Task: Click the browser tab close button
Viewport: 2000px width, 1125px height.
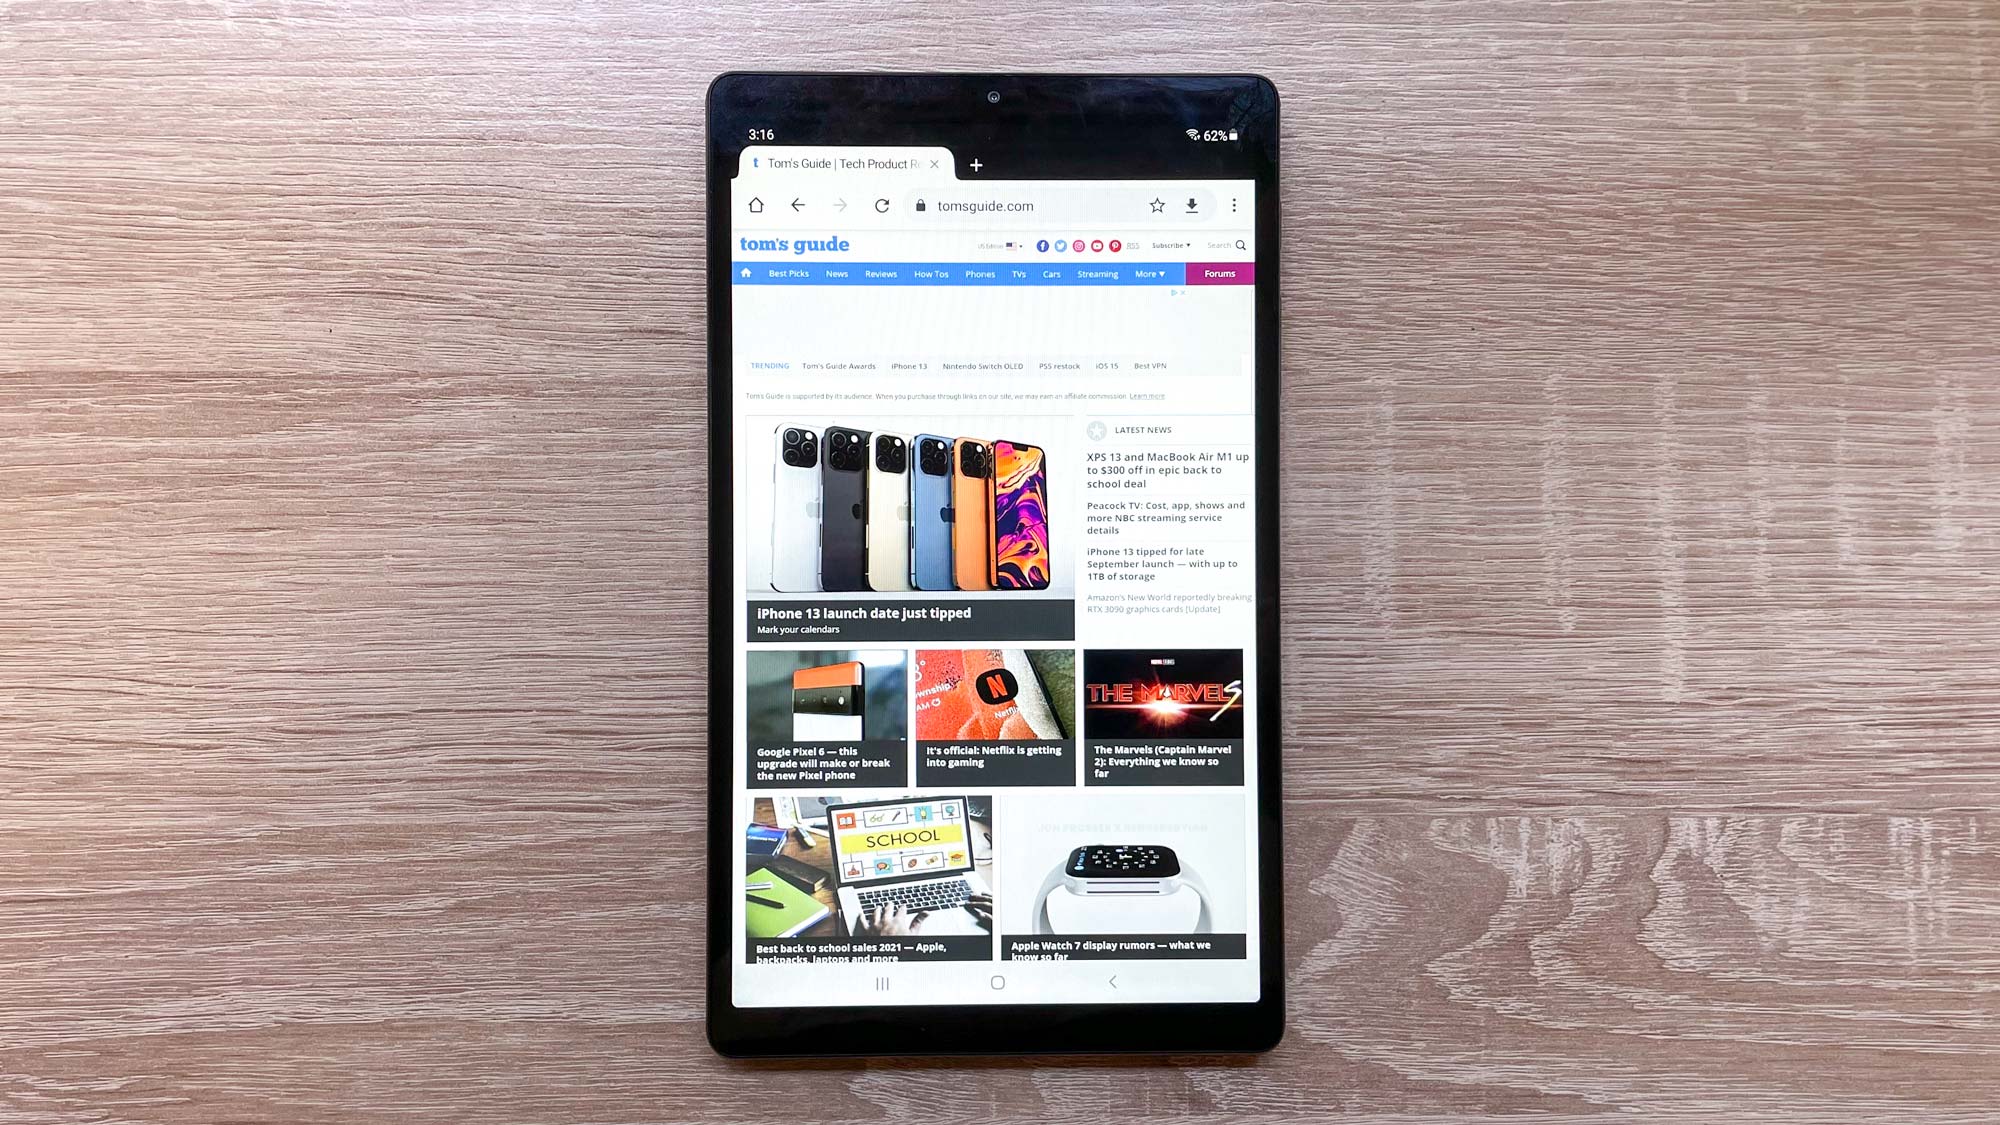Action: 934,165
